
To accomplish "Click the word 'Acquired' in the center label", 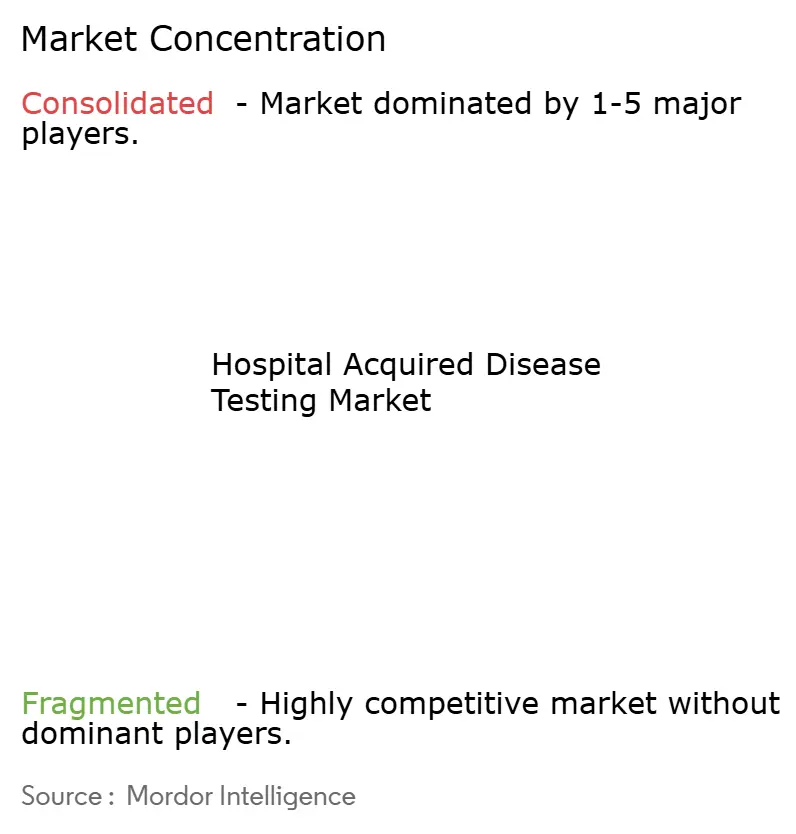I will pyautogui.click(x=408, y=366).
